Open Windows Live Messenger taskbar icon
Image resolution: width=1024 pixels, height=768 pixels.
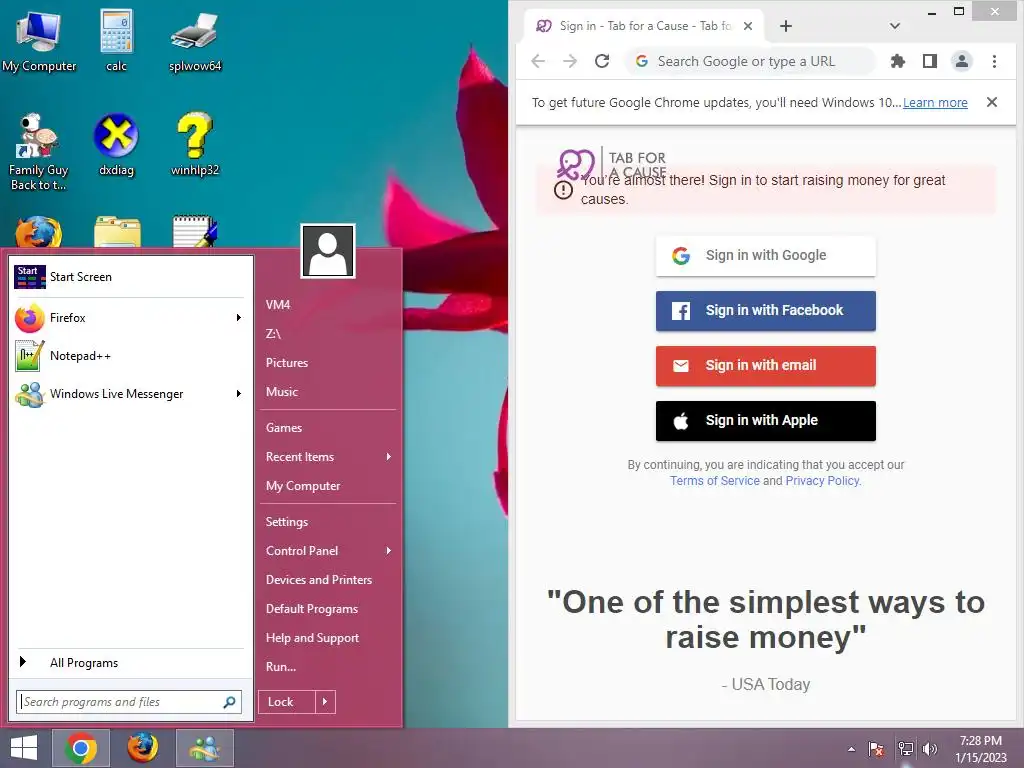click(x=204, y=748)
